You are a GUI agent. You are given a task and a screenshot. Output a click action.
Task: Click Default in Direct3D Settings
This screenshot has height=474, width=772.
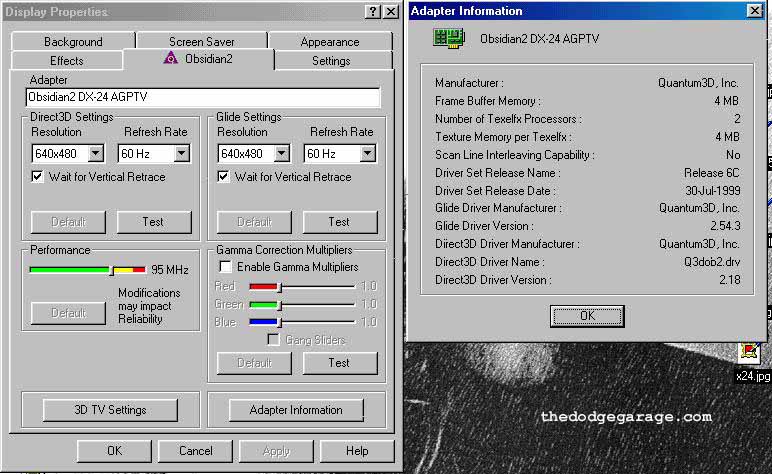coord(68,222)
